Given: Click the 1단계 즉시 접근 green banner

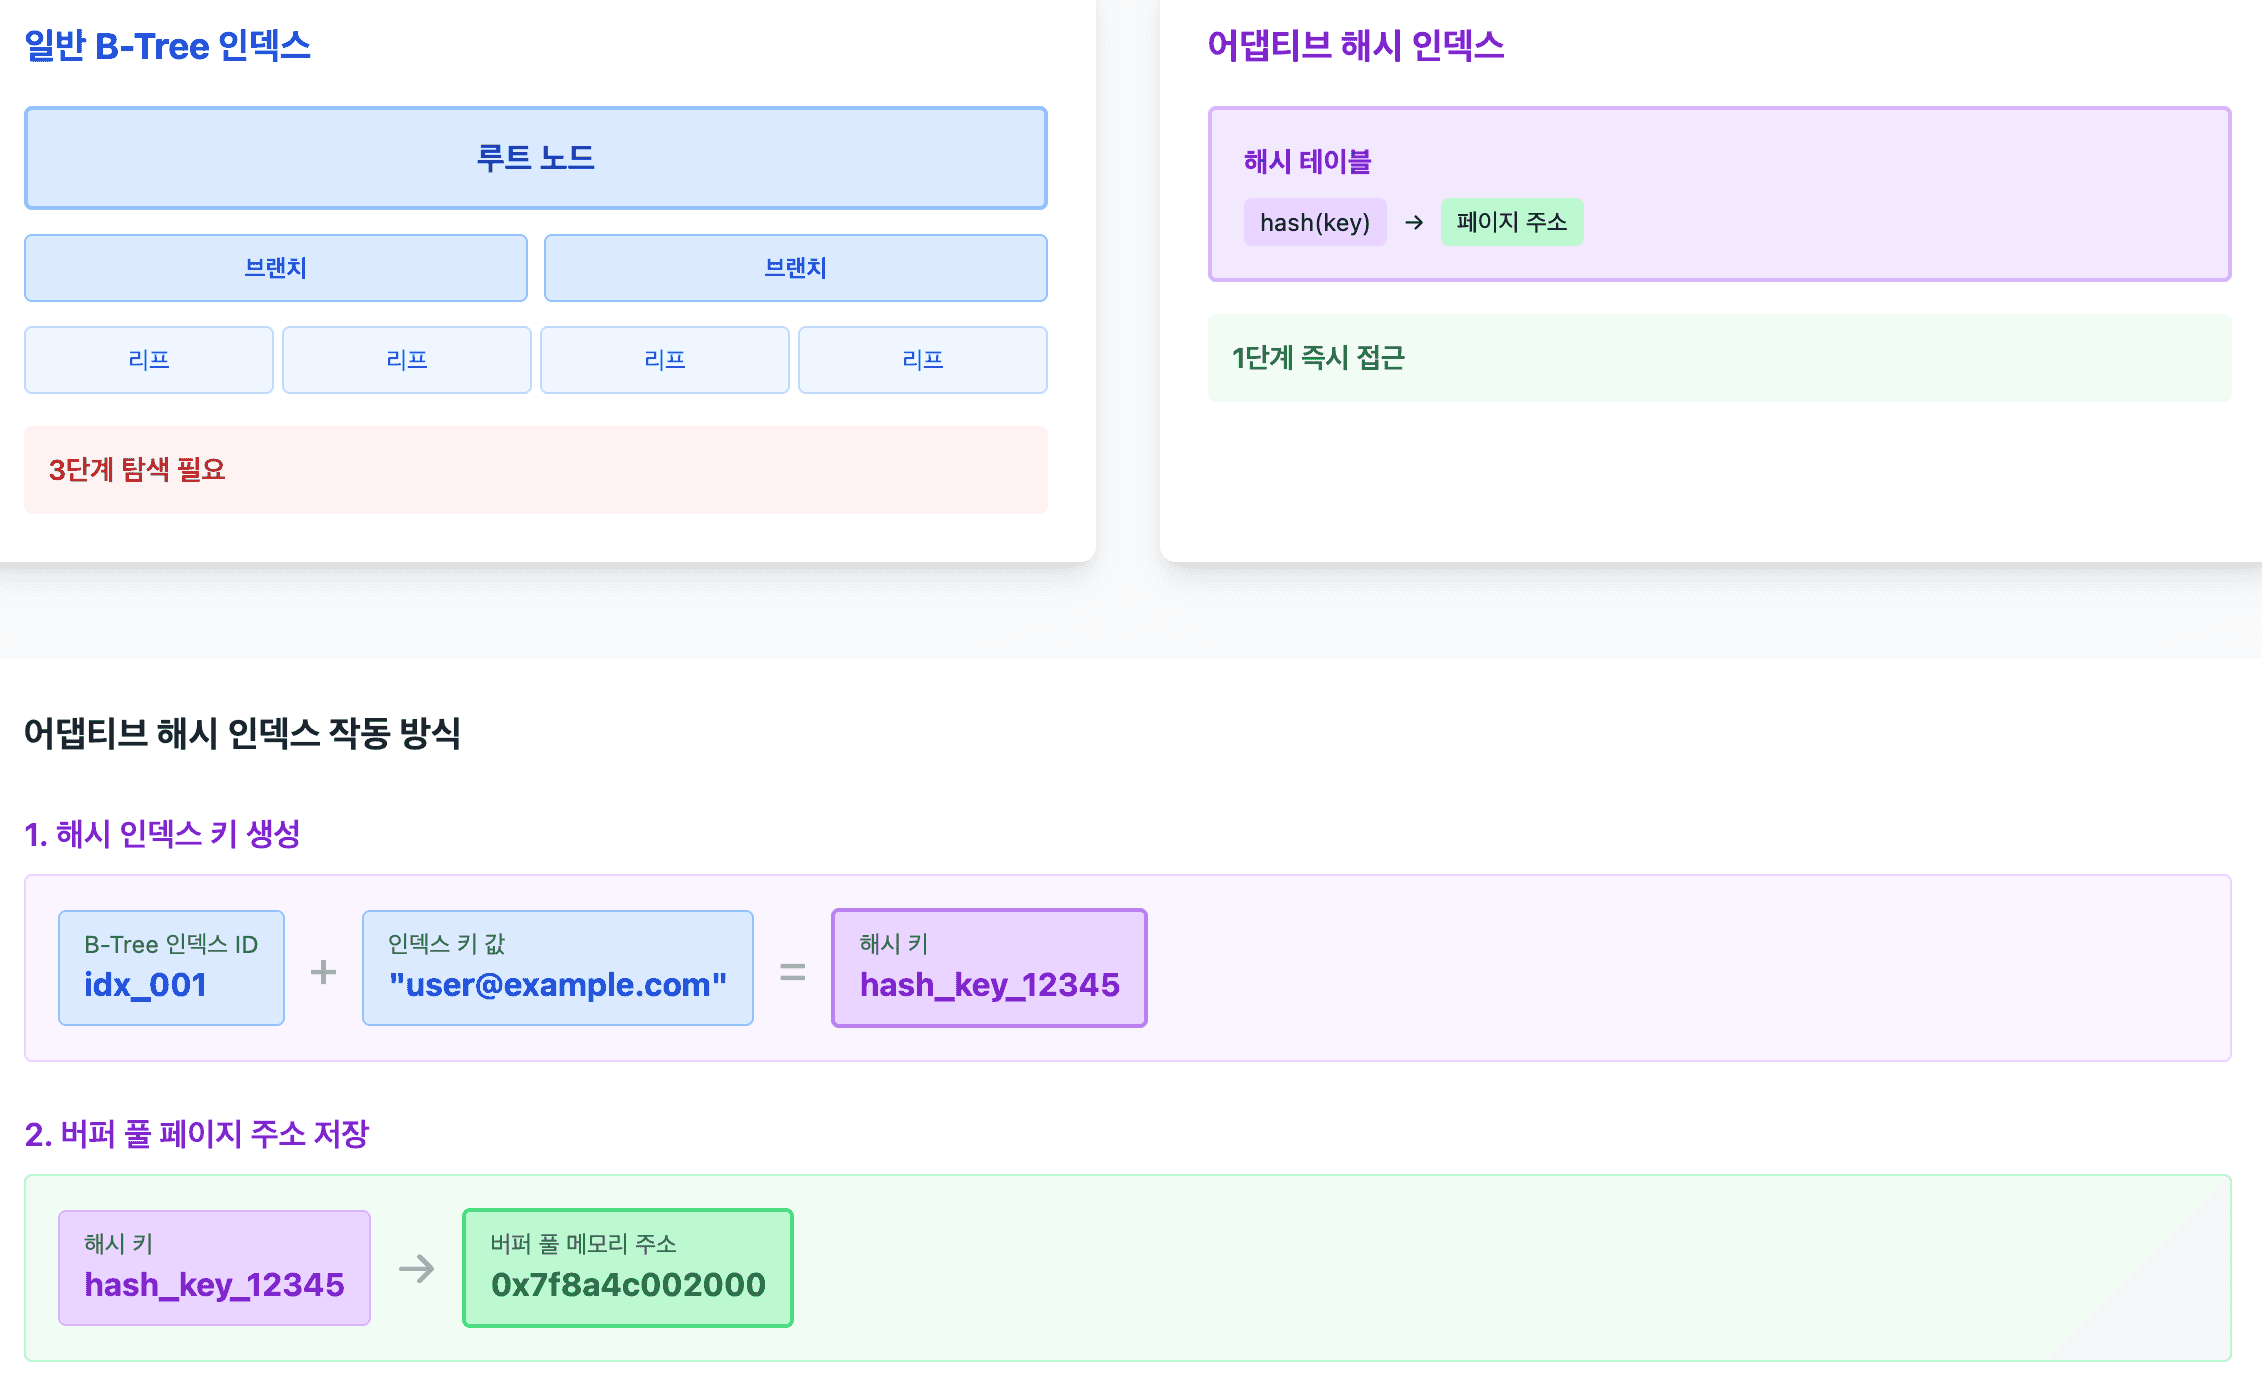Looking at the screenshot, I should [x=1718, y=358].
